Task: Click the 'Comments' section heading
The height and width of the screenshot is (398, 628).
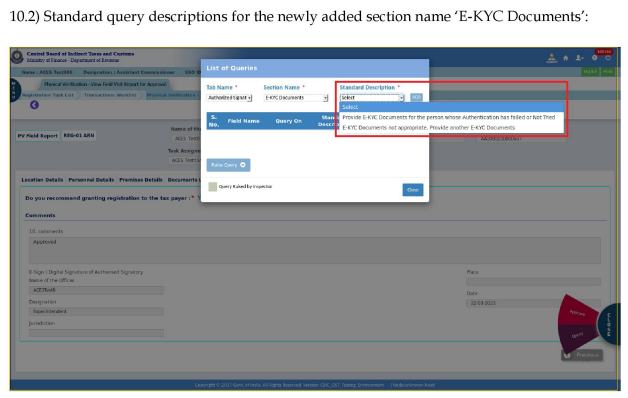Action: (40, 215)
